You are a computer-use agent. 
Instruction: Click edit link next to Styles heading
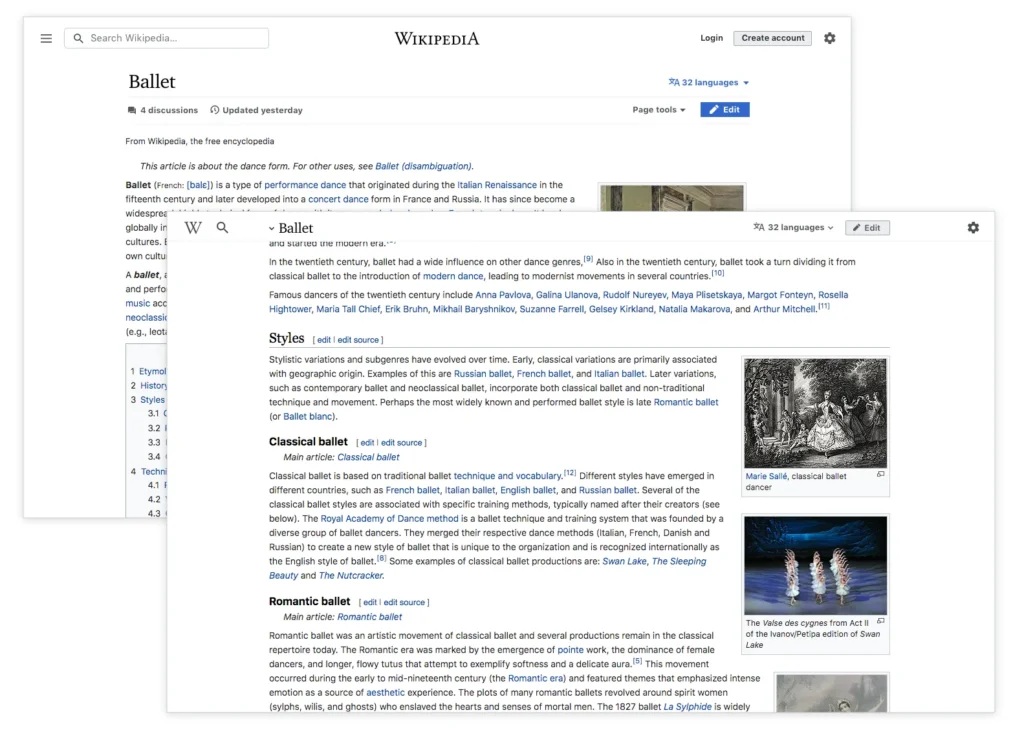[x=324, y=340]
